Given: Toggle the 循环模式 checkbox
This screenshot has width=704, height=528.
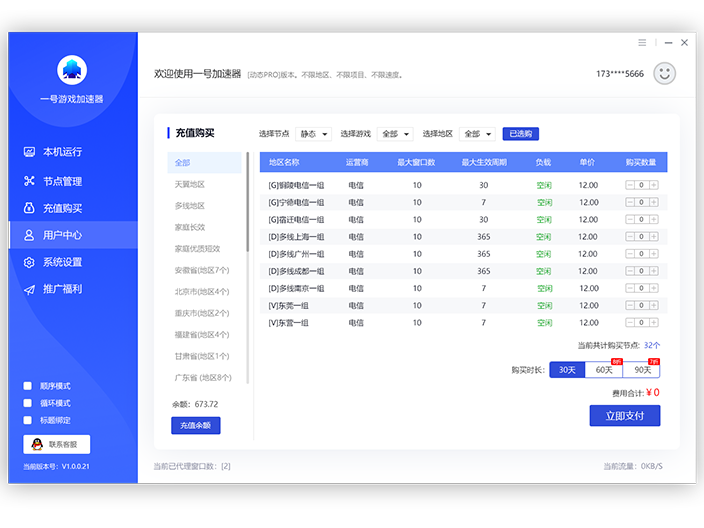Looking at the screenshot, I should pos(28,403).
